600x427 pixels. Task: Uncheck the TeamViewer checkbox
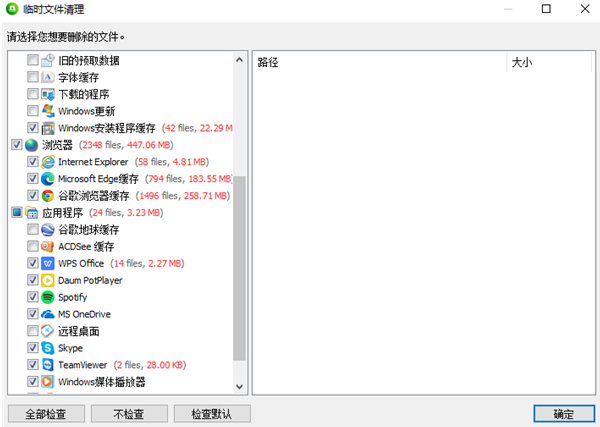[x=33, y=364]
